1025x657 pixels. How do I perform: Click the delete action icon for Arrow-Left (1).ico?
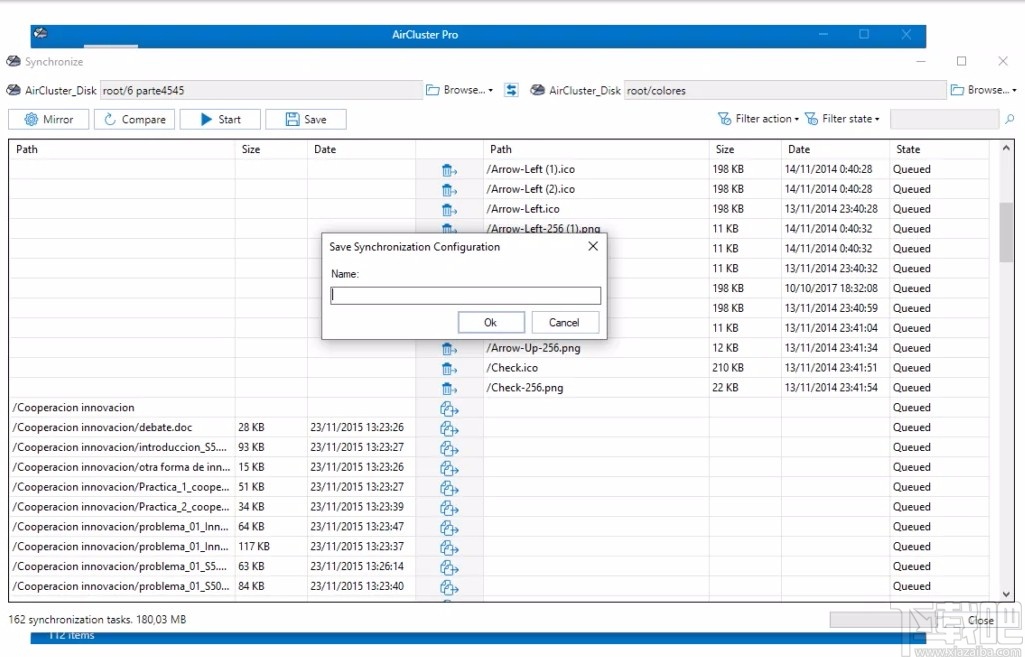[x=449, y=170]
